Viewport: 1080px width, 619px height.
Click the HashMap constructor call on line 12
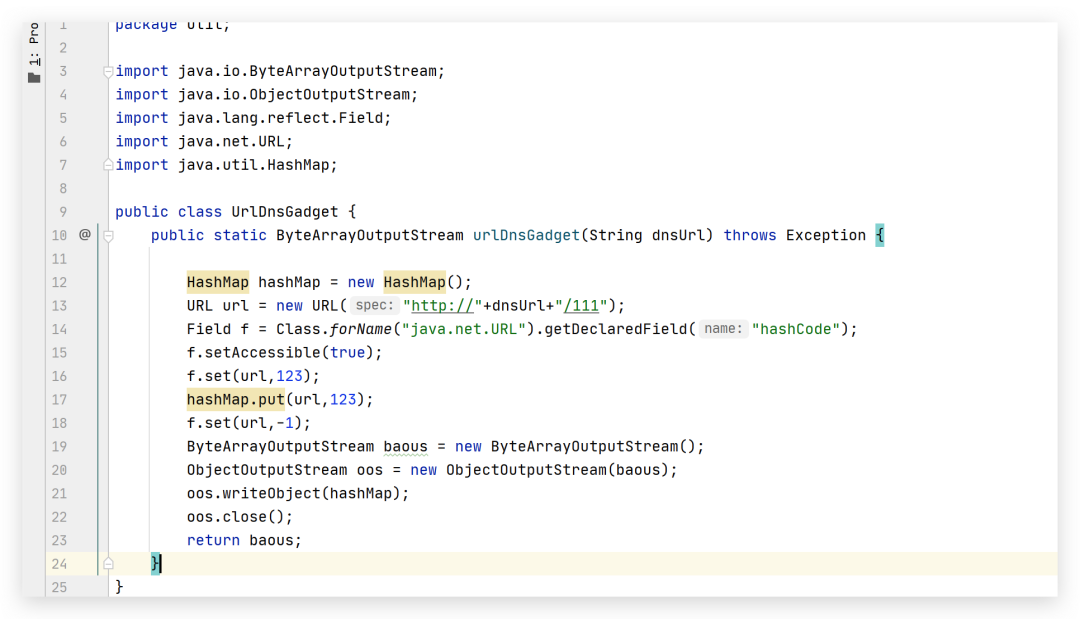[x=415, y=282]
